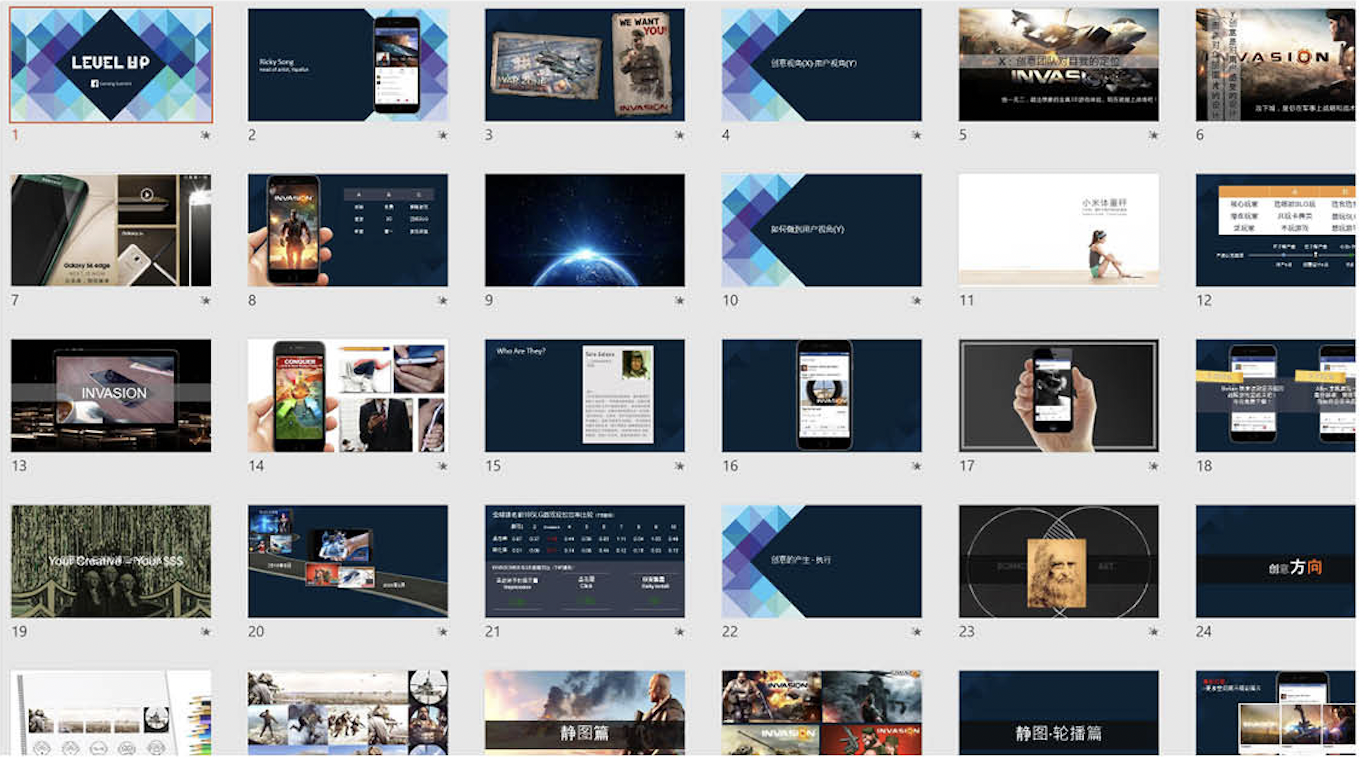
Task: Select the colored pencils sketch slide thumbnail
Action: (111, 713)
